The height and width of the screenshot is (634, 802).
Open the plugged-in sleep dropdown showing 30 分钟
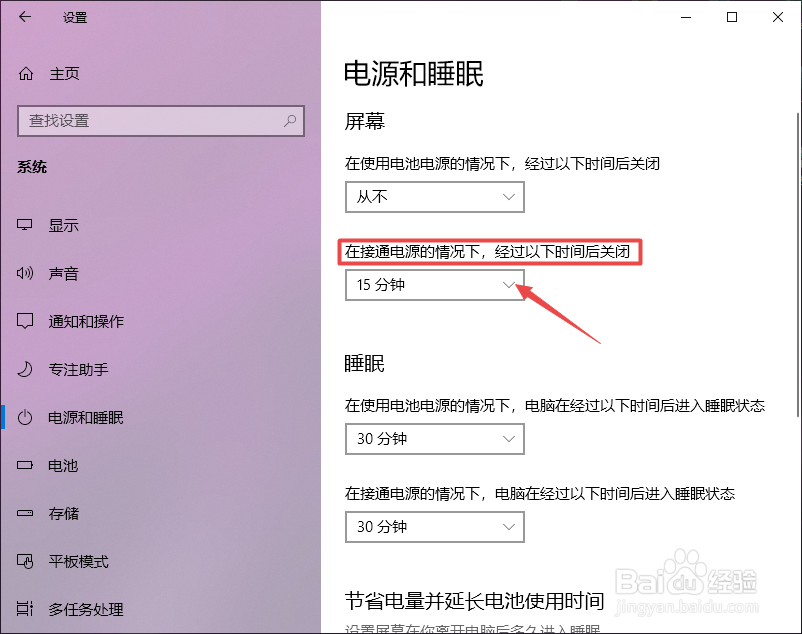[x=434, y=527]
